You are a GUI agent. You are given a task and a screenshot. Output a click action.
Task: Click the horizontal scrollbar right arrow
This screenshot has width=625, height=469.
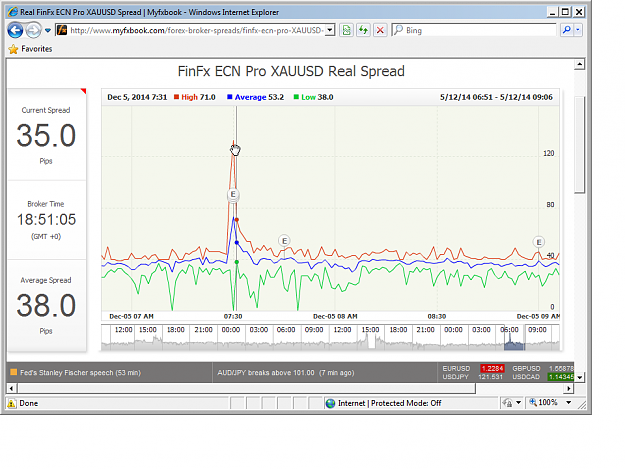569,388
